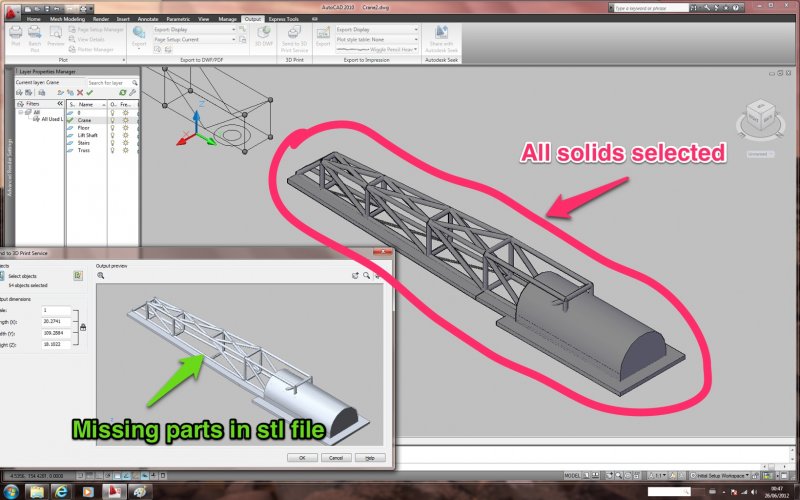Click zoom extents icon above output preview
This screenshot has width=800, height=500.
101,276
